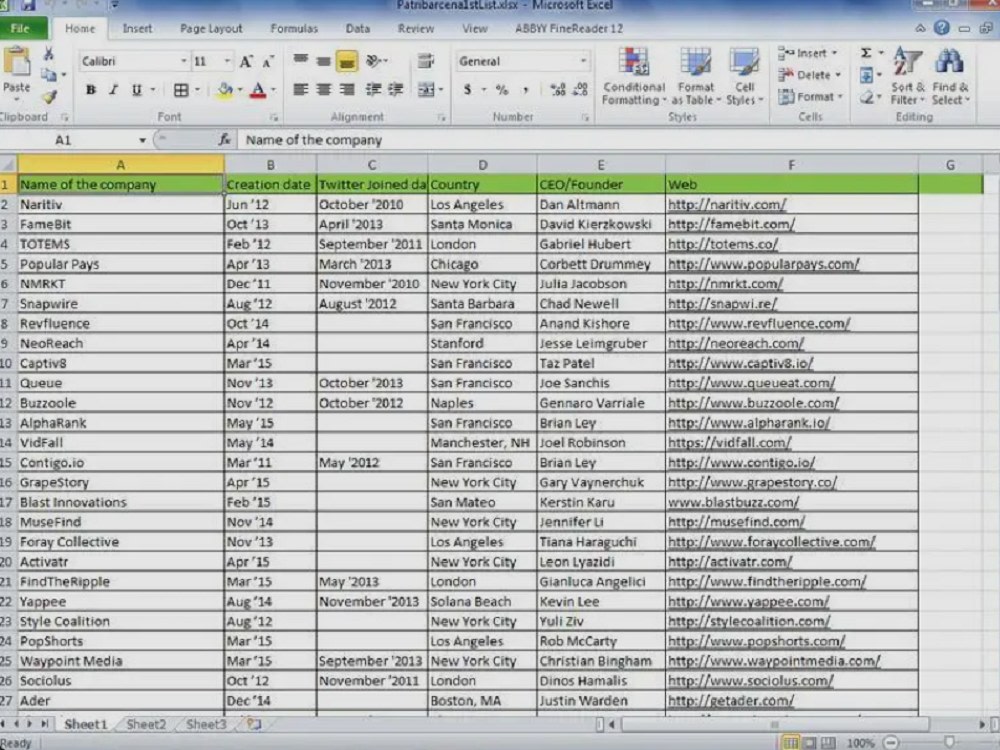Increase font size with Grow Font icon
Screen dimensions: 1000x750
[x=246, y=62]
